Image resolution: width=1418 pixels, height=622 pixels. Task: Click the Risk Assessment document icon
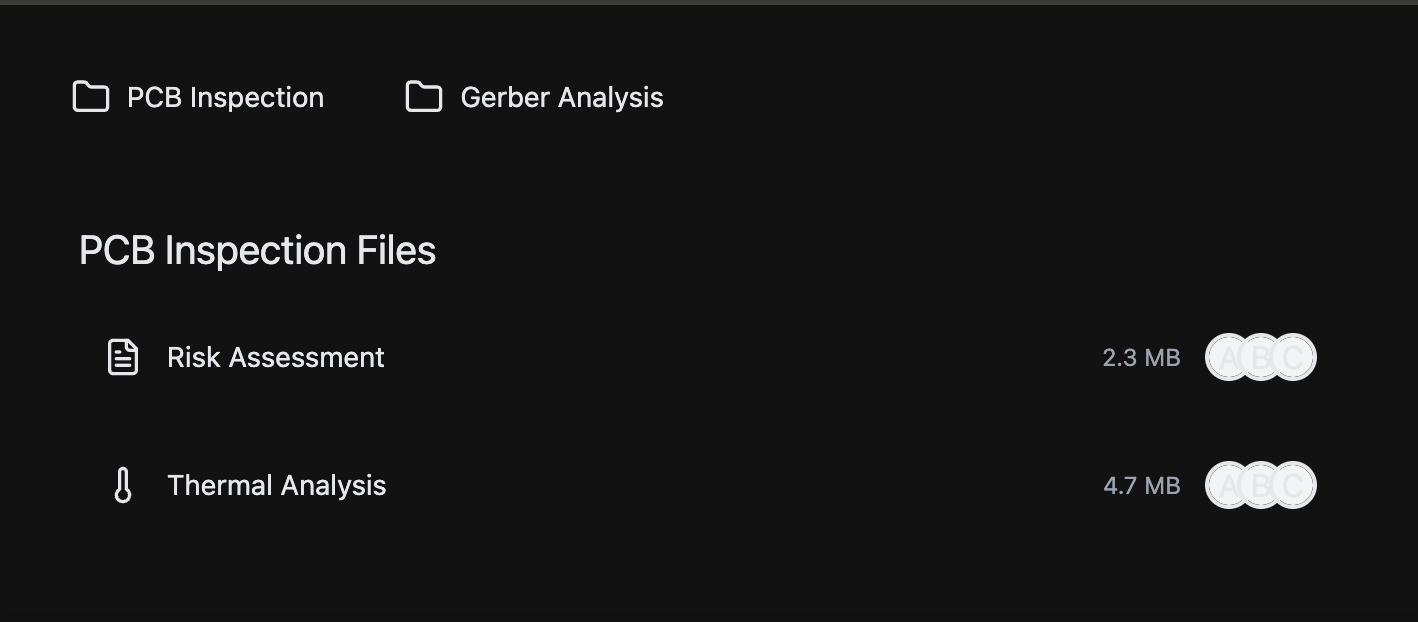tap(123, 357)
